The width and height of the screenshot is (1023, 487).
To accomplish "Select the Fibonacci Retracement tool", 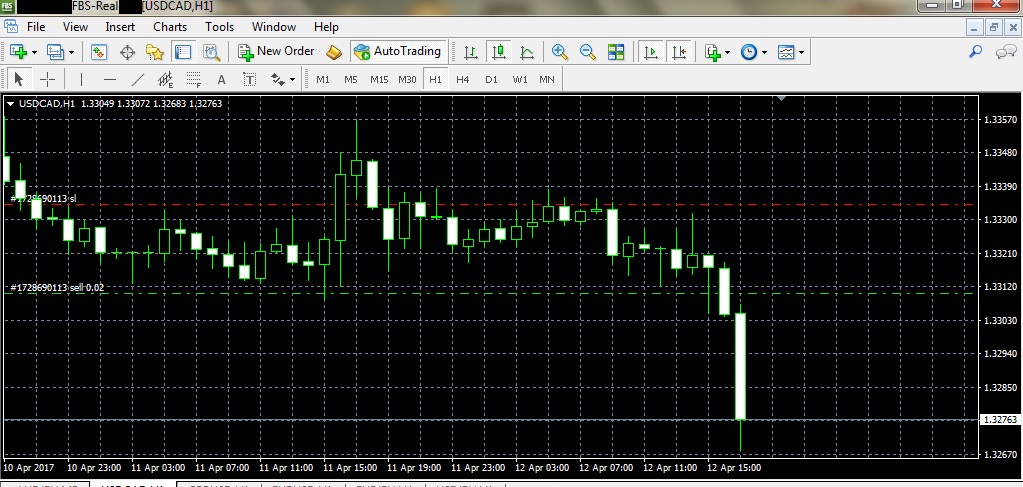I will (194, 80).
